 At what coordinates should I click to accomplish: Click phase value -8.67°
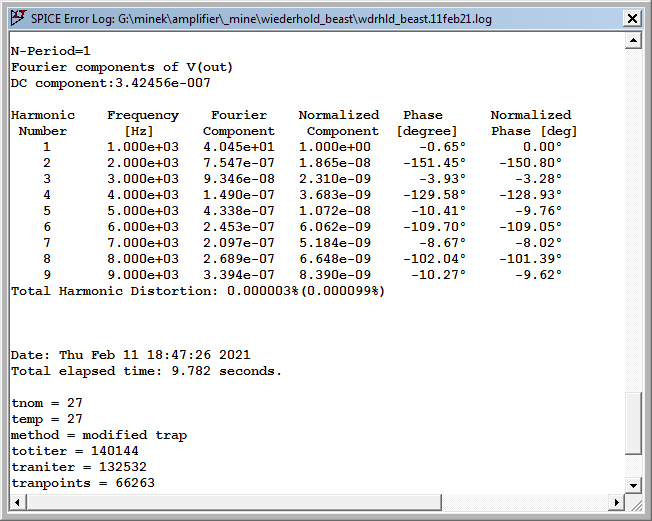pyautogui.click(x=442, y=243)
